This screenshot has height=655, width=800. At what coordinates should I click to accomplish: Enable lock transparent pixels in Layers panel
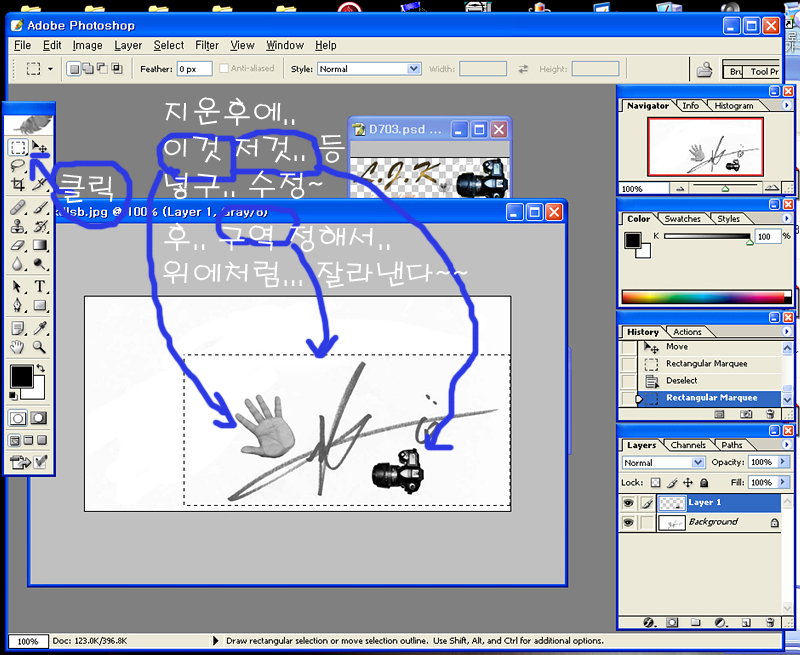coord(655,483)
